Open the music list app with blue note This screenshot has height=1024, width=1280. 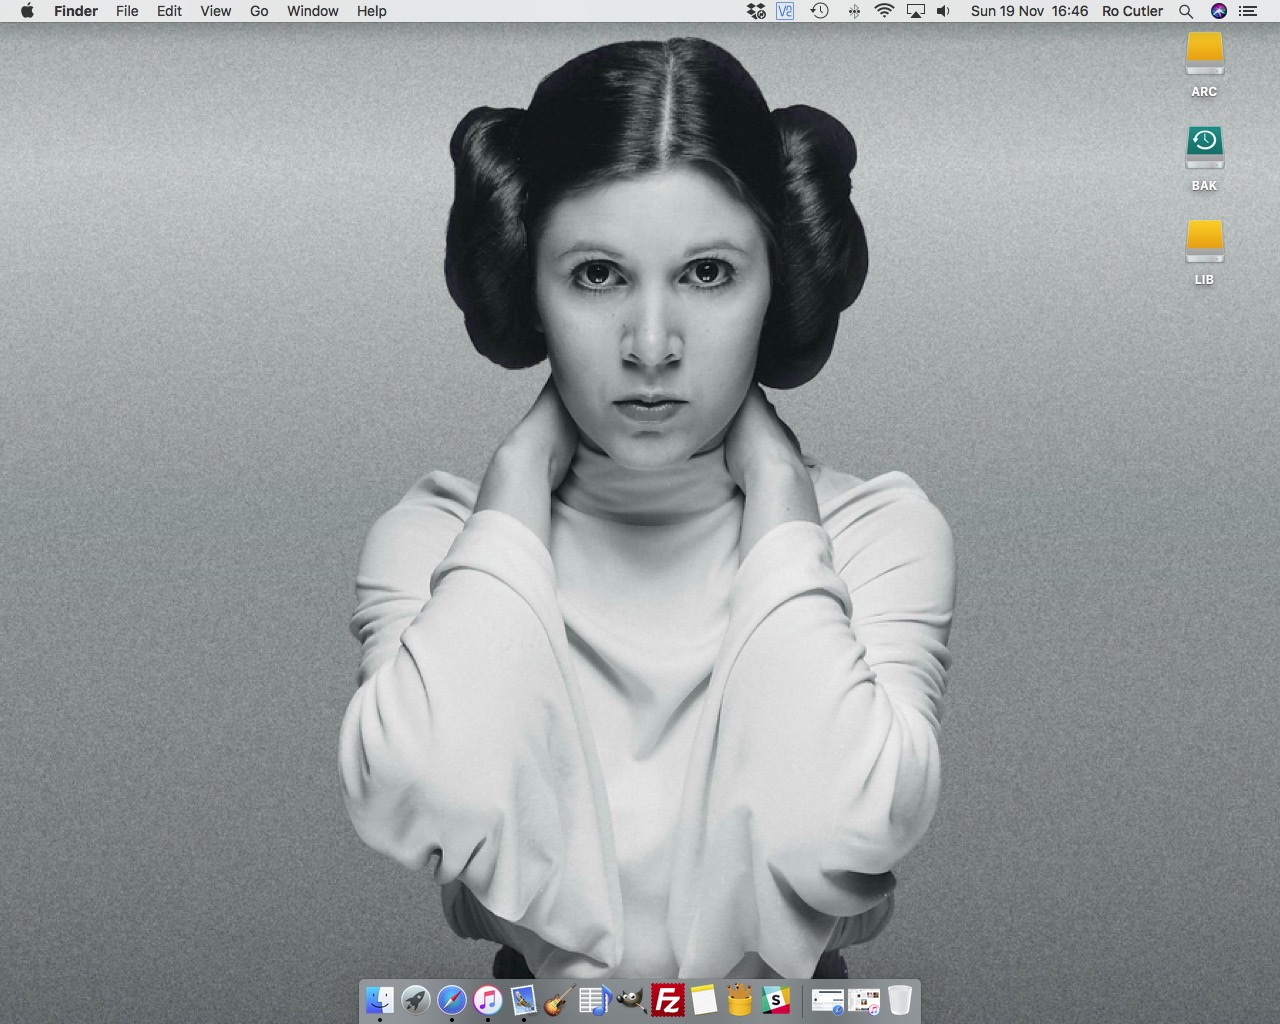[x=595, y=999]
